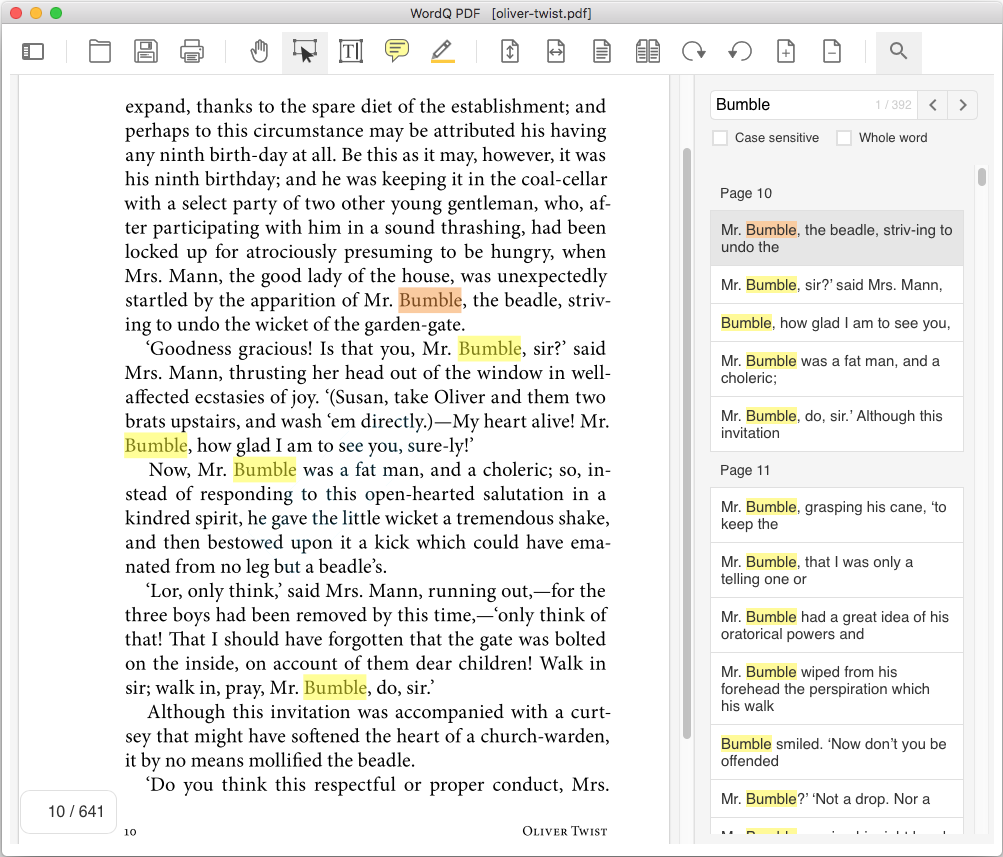The width and height of the screenshot is (1003, 857).
Task: Click highlighted Bumble before 'do, sir.' in document
Action: (335, 688)
